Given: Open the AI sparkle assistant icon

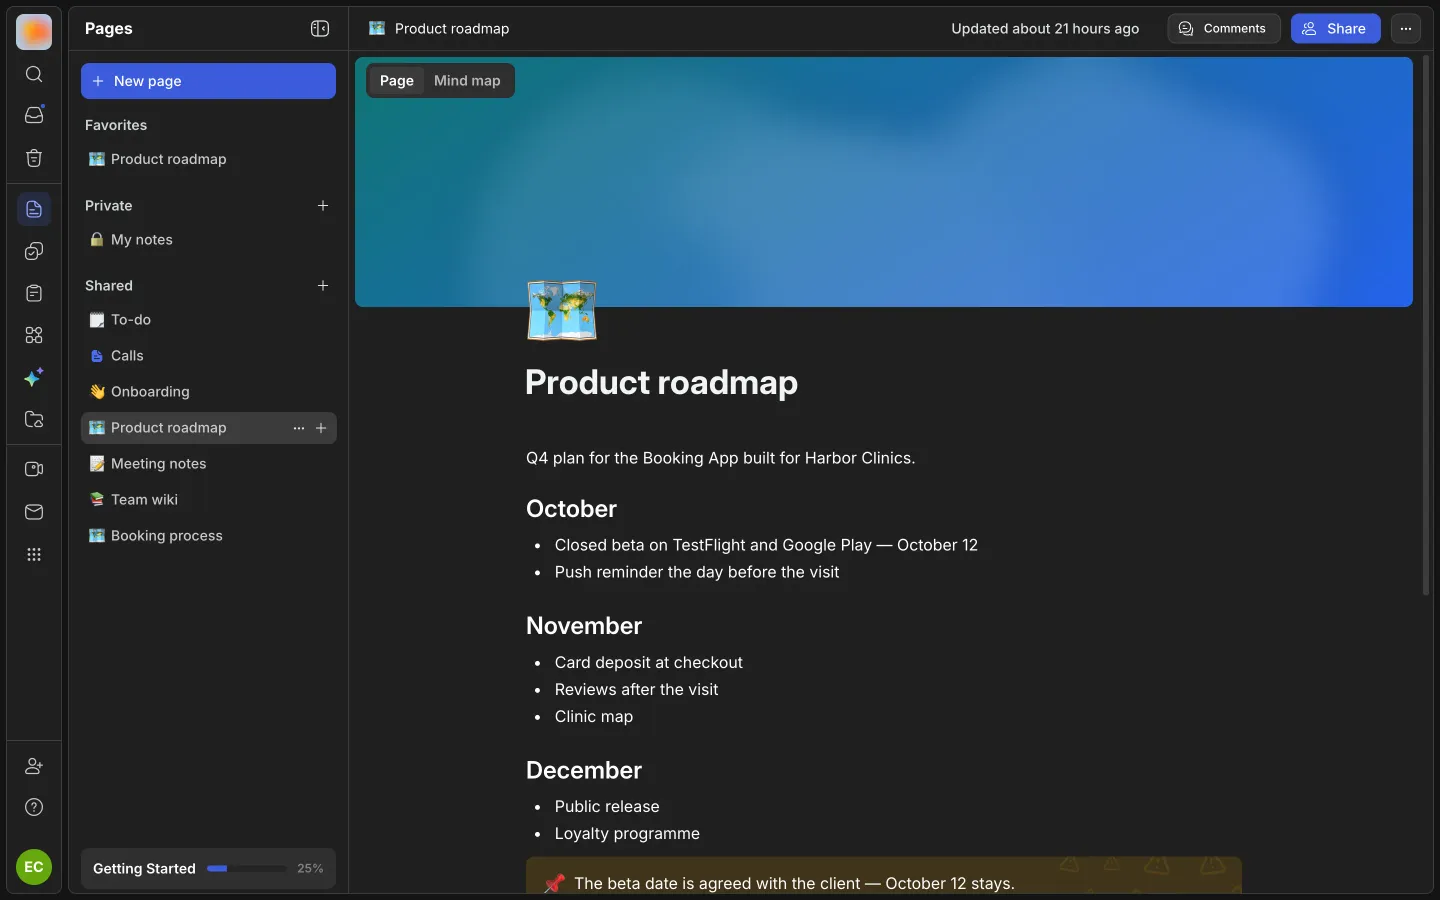Looking at the screenshot, I should coord(34,377).
